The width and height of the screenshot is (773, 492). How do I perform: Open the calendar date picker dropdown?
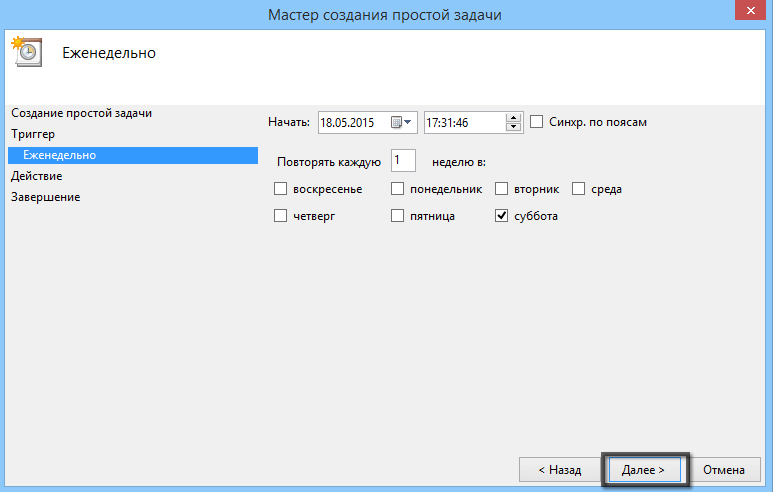pyautogui.click(x=401, y=122)
